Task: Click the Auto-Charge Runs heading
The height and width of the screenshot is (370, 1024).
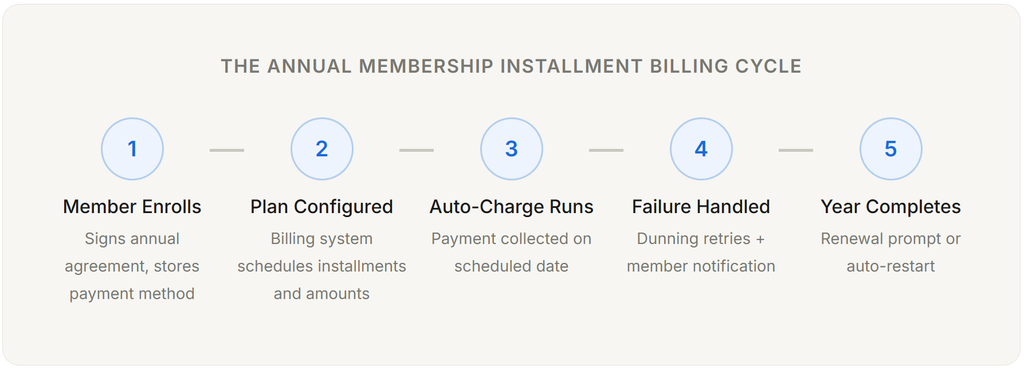Action: click(511, 207)
